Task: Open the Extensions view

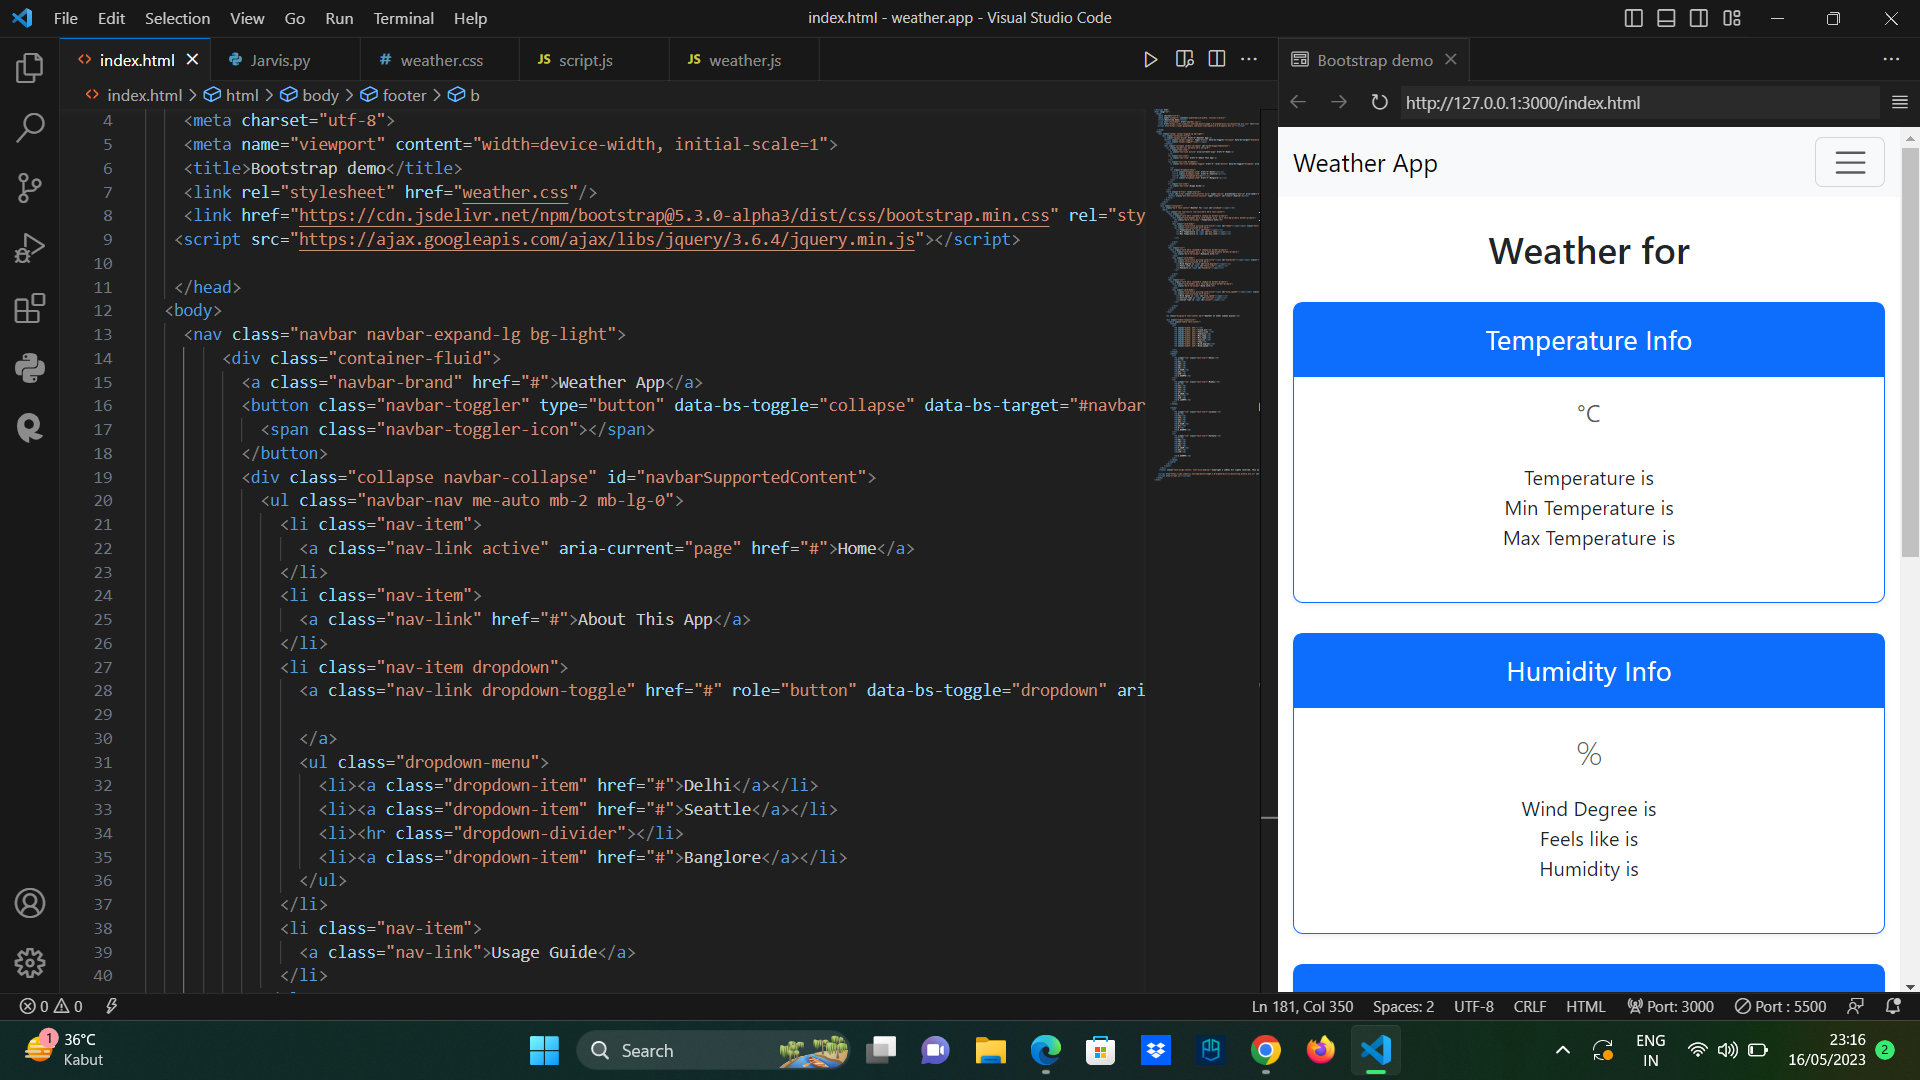Action: [x=30, y=308]
